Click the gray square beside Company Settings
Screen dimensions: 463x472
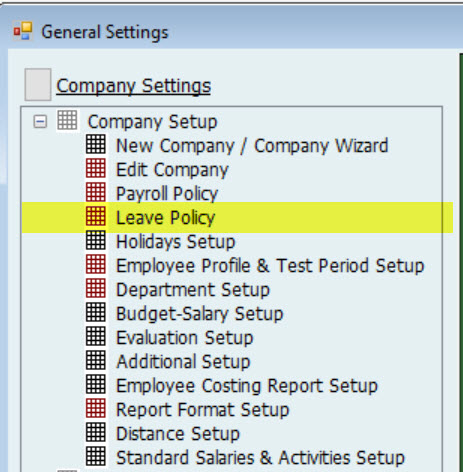(x=38, y=85)
